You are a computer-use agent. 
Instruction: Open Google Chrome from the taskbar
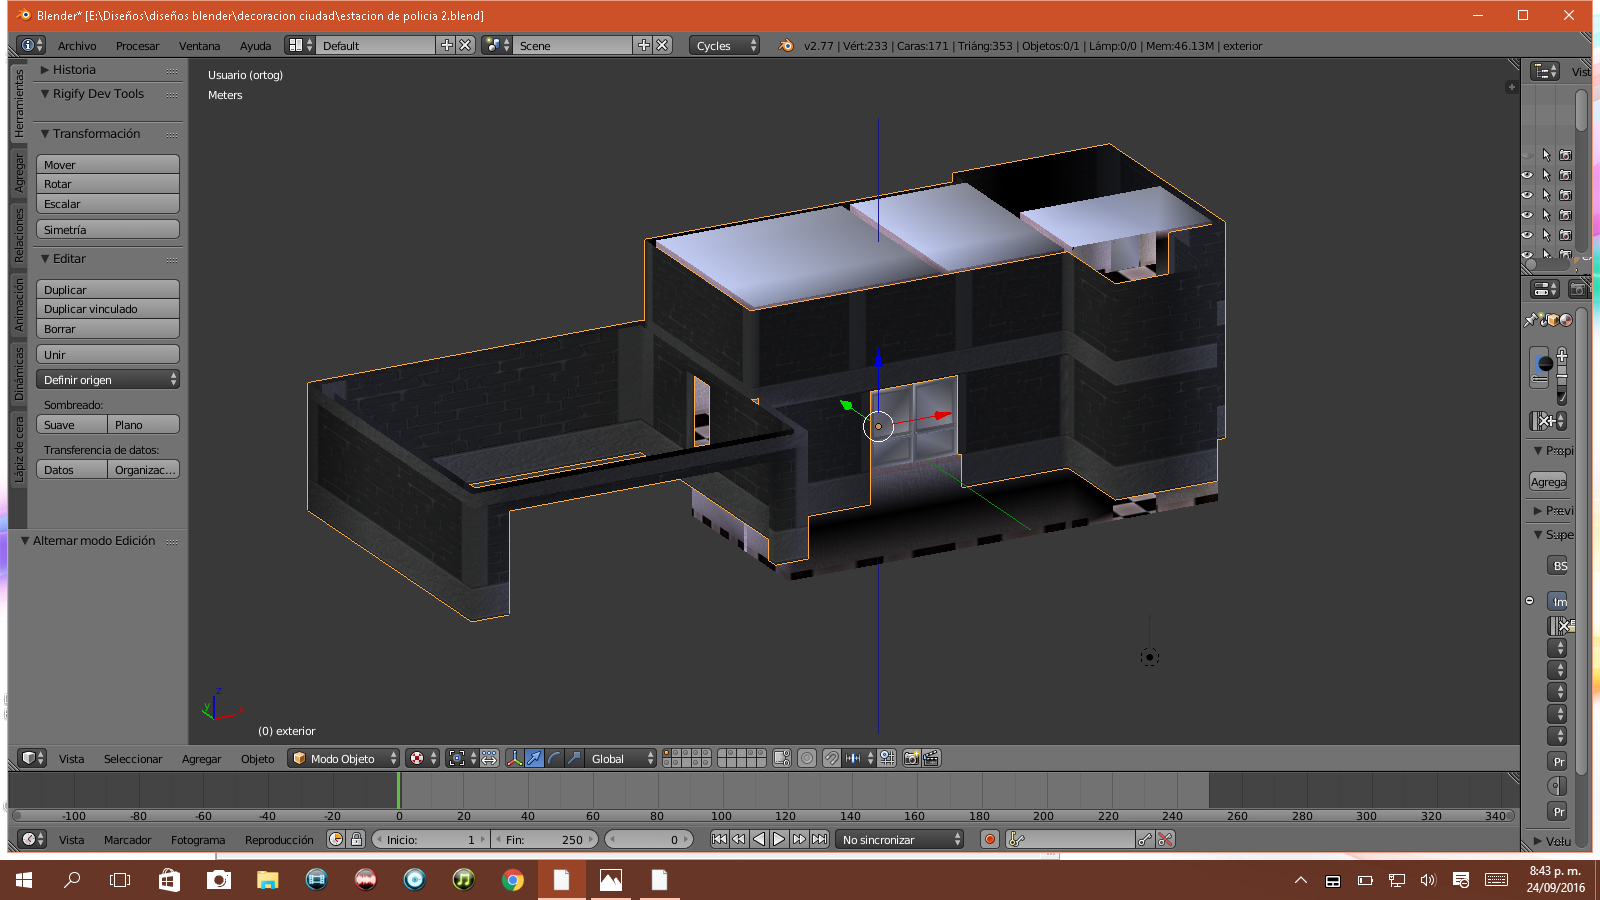click(512, 880)
